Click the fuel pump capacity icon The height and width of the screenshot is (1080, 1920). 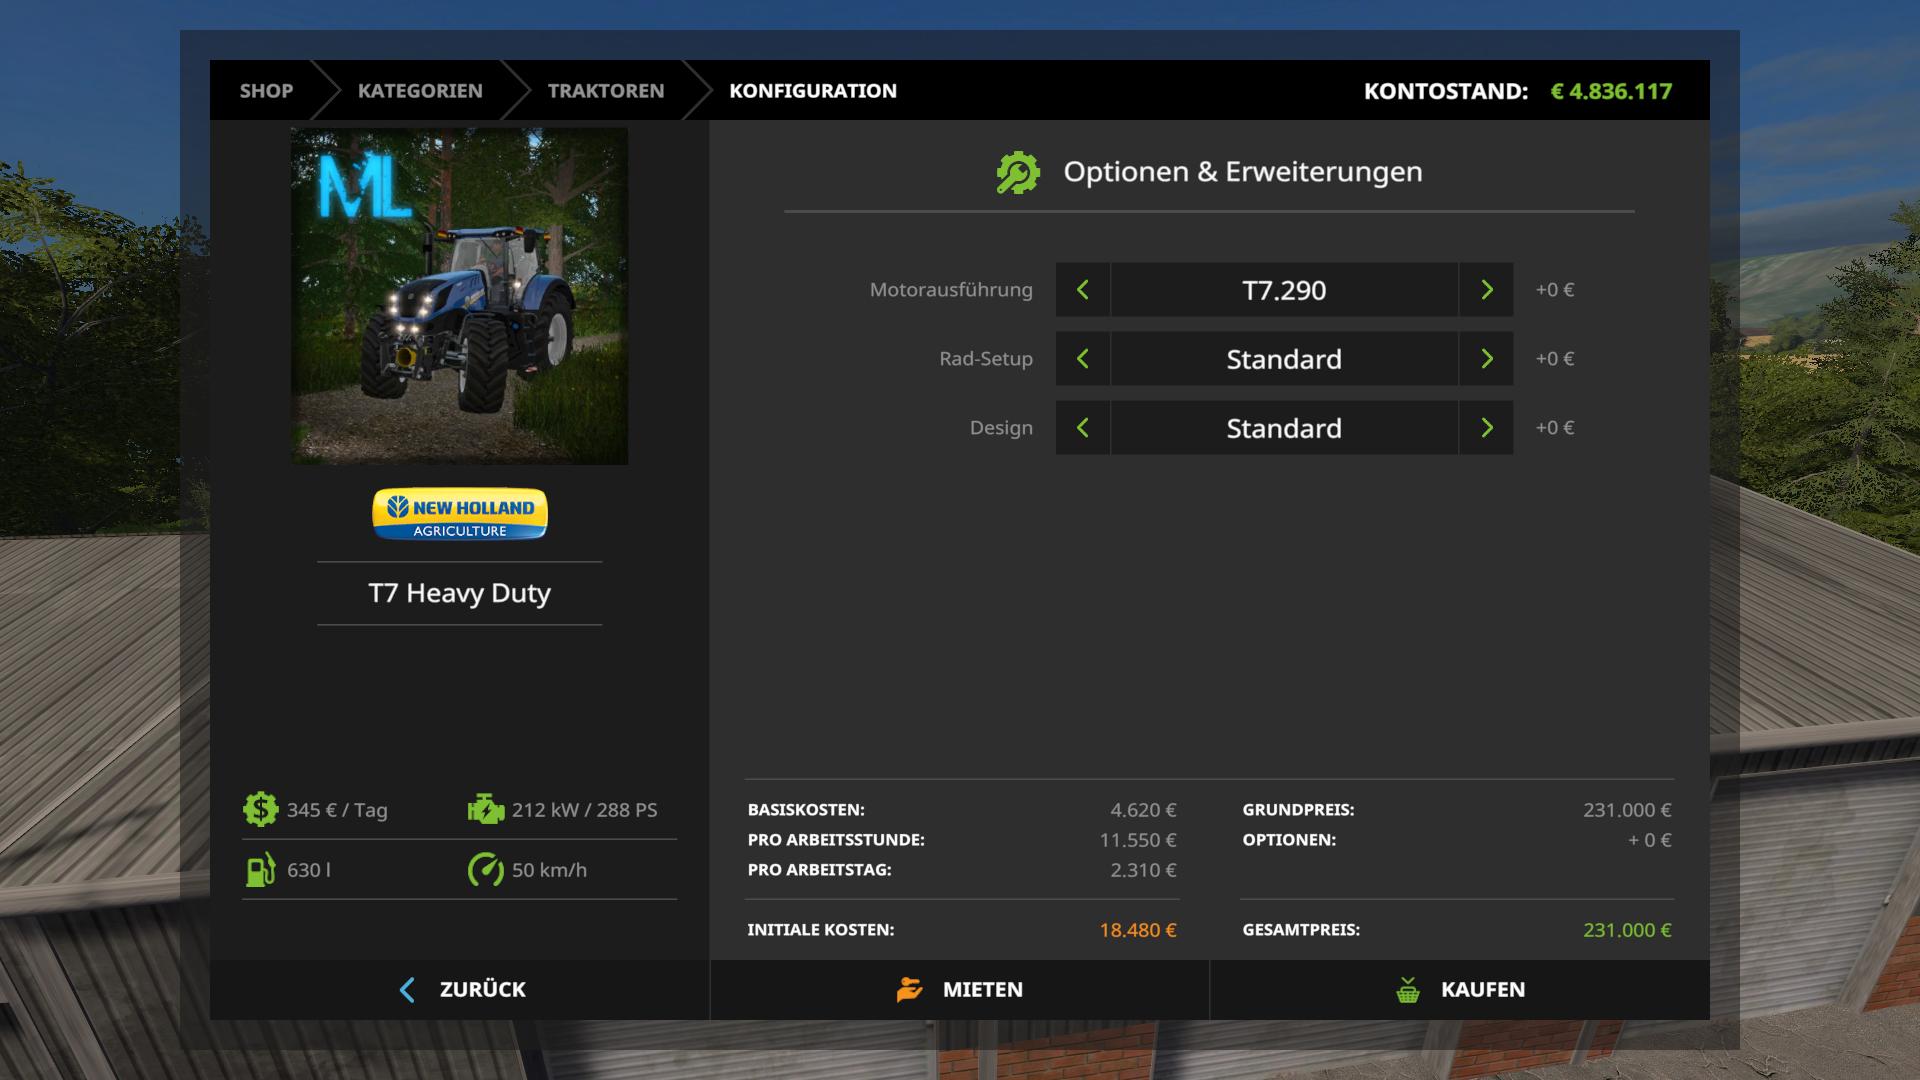(260, 869)
